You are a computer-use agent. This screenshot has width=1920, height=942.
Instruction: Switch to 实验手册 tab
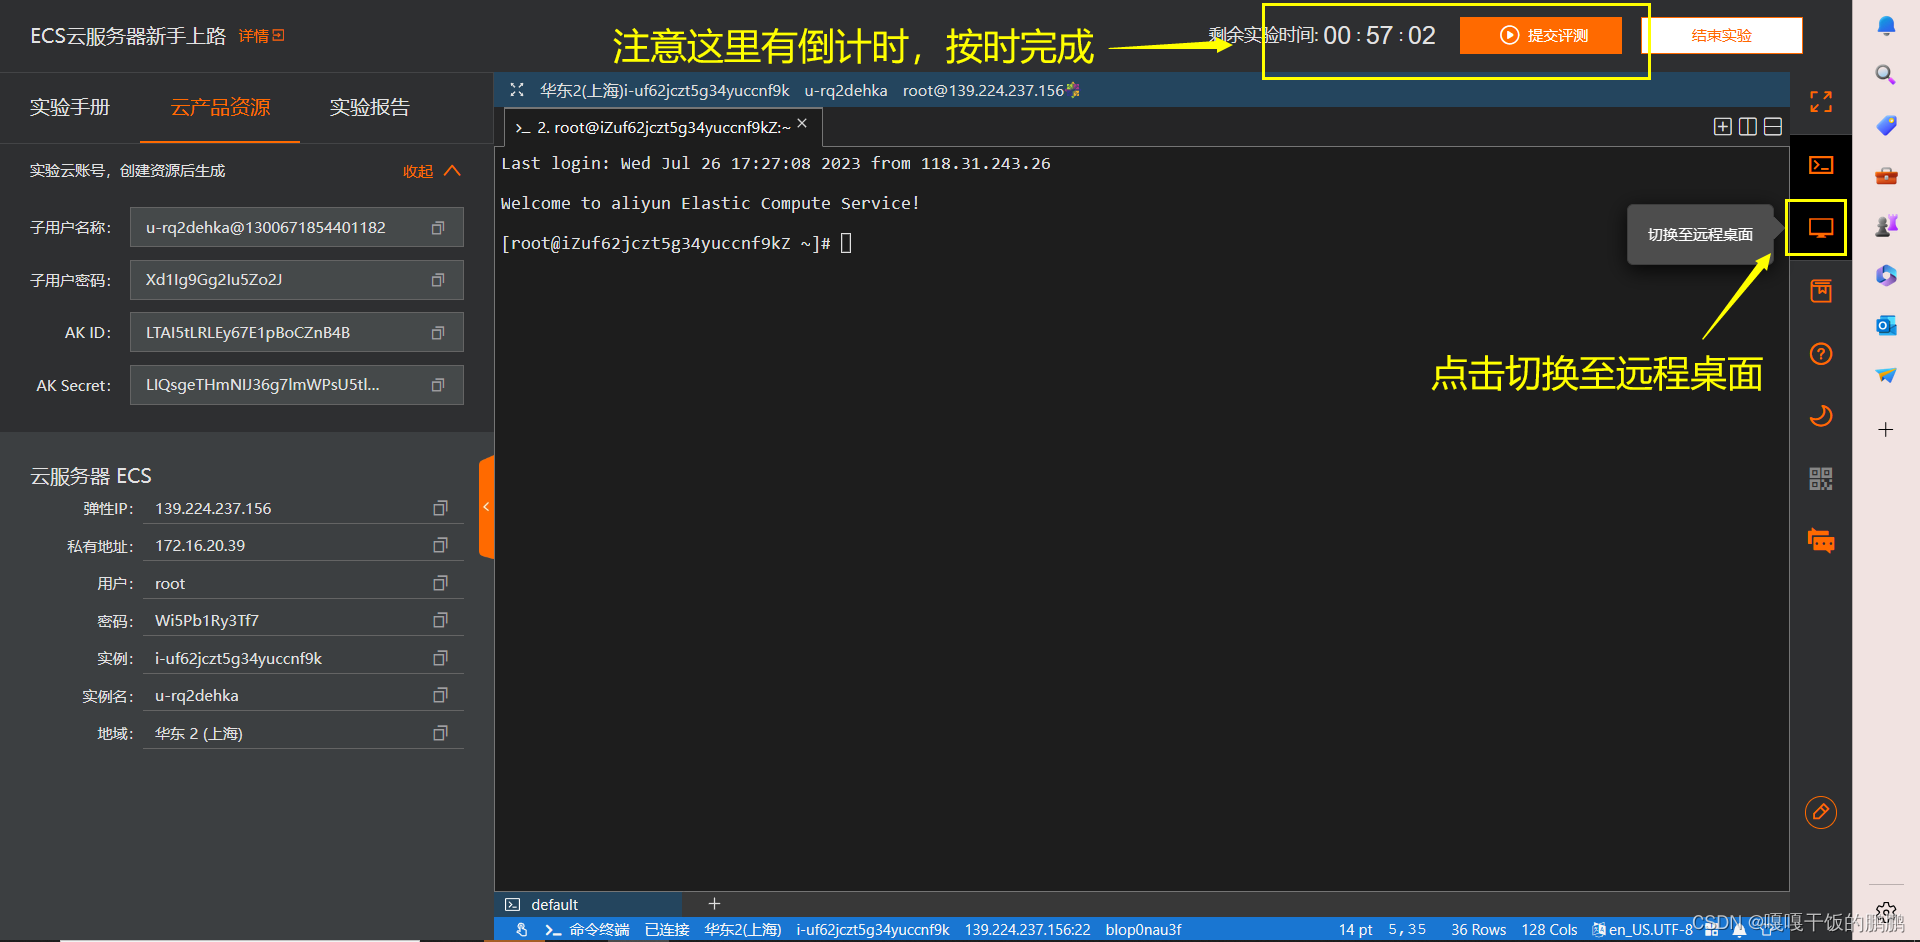coord(70,107)
